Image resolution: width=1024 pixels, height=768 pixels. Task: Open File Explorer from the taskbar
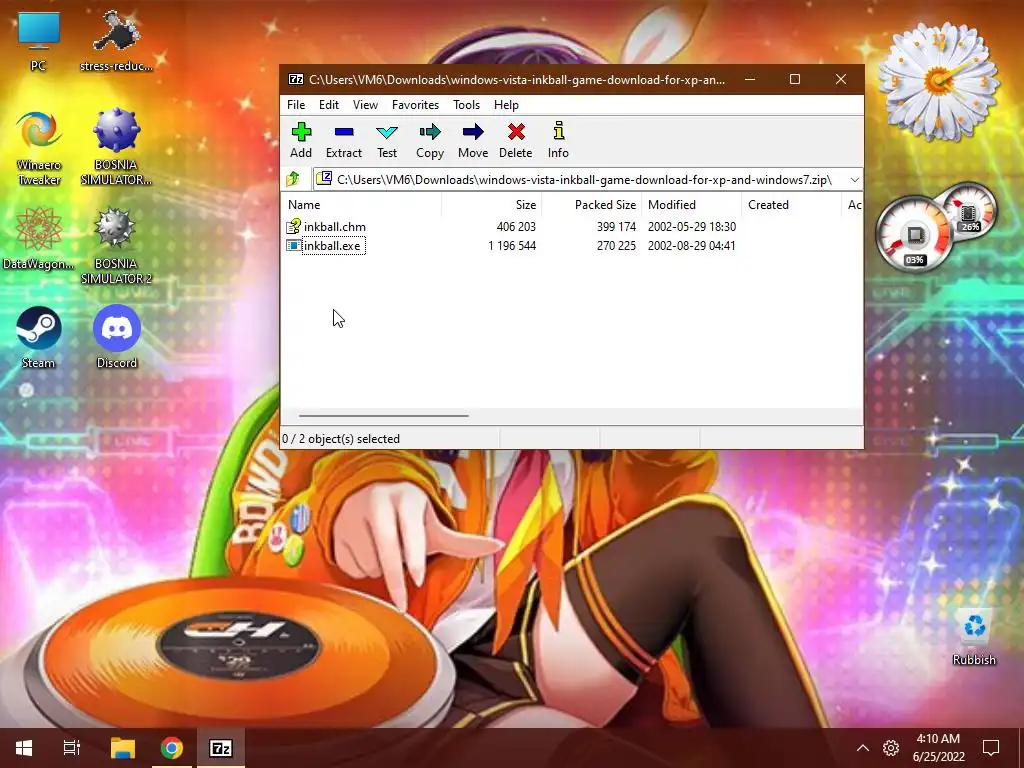[122, 748]
